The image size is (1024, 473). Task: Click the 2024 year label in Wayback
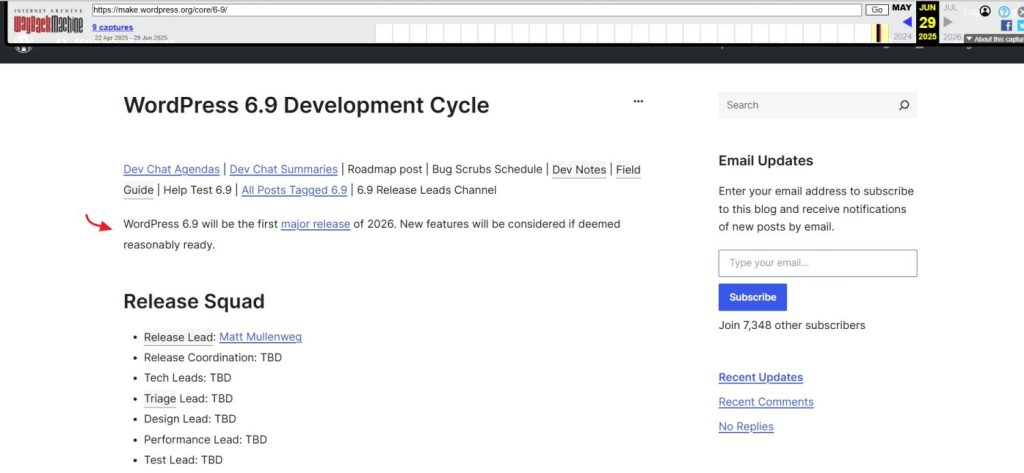point(902,37)
